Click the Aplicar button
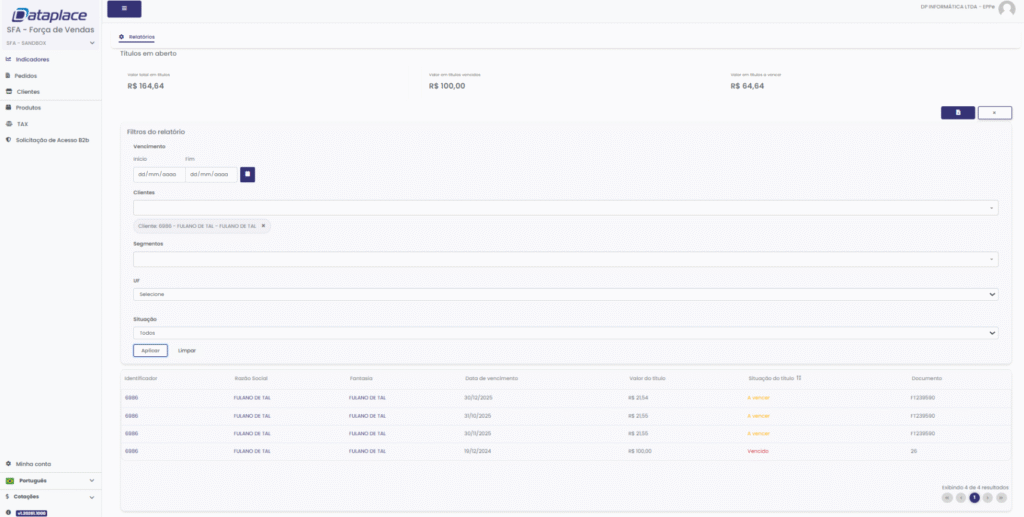Viewport: 1024px width, 517px height. (x=150, y=351)
